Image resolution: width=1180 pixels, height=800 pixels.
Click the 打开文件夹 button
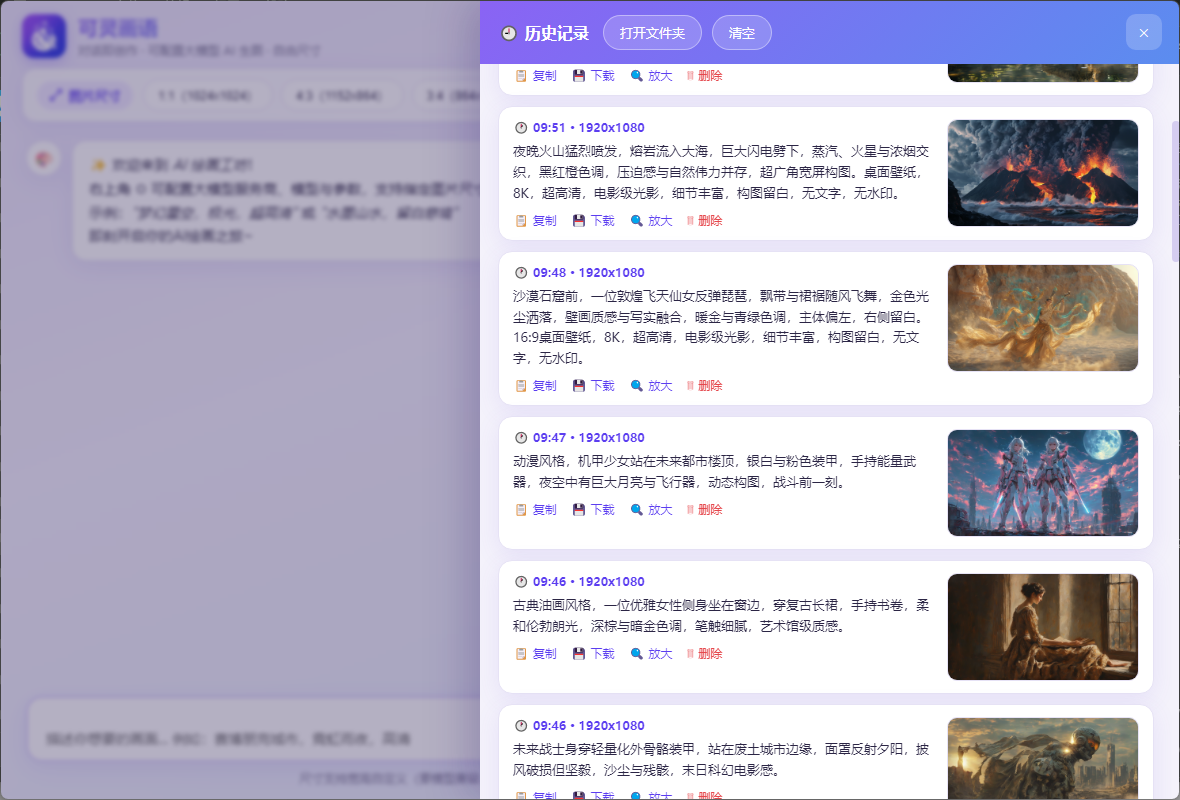point(652,33)
